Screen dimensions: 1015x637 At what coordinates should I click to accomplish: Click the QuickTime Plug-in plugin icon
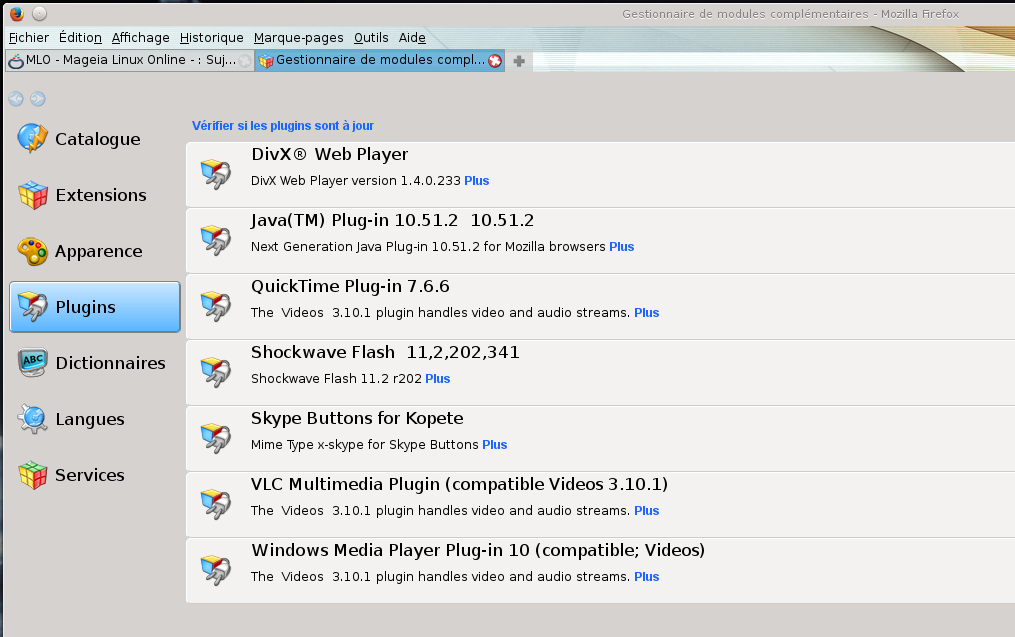coord(216,306)
